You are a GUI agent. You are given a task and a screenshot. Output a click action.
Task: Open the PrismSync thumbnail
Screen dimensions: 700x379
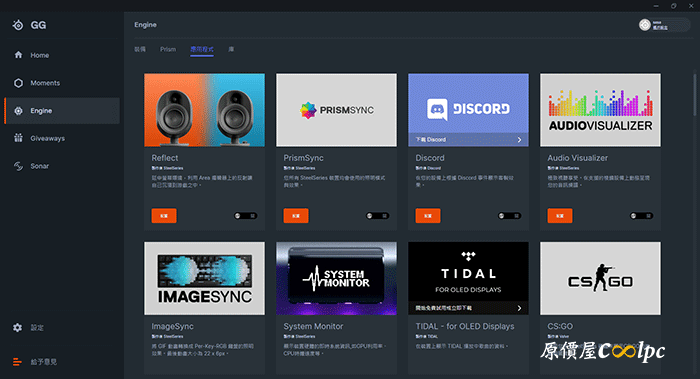point(336,110)
